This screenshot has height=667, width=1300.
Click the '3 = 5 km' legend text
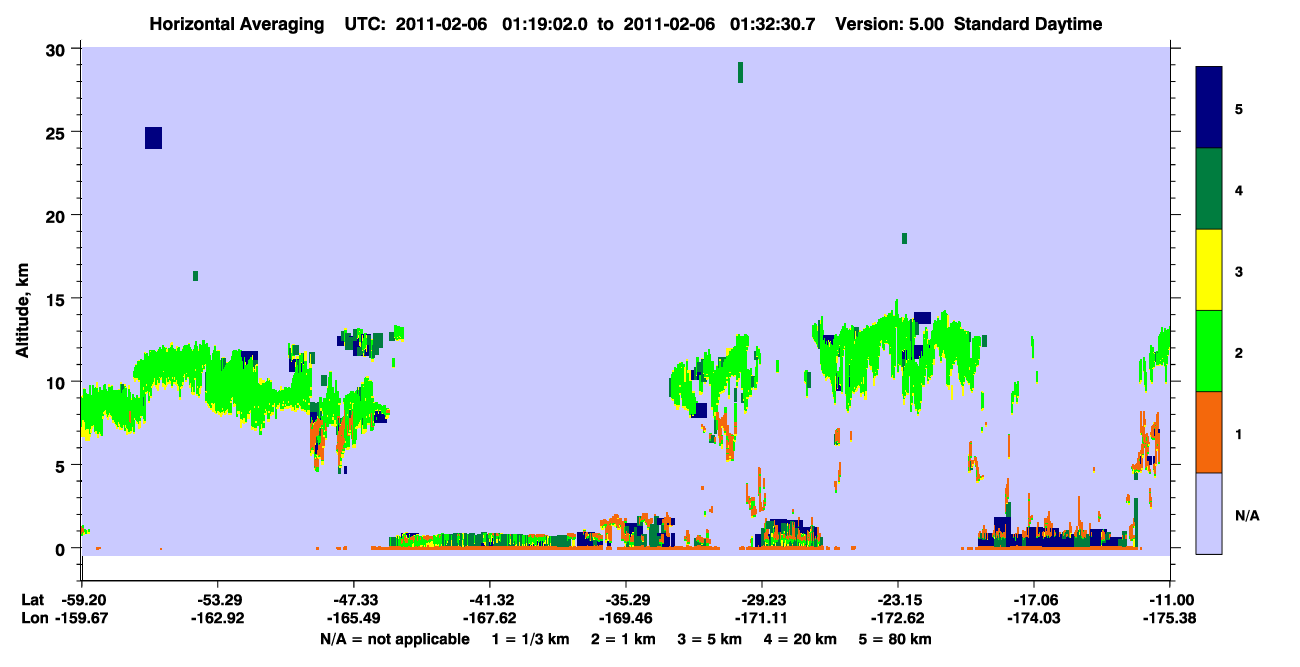click(x=710, y=639)
